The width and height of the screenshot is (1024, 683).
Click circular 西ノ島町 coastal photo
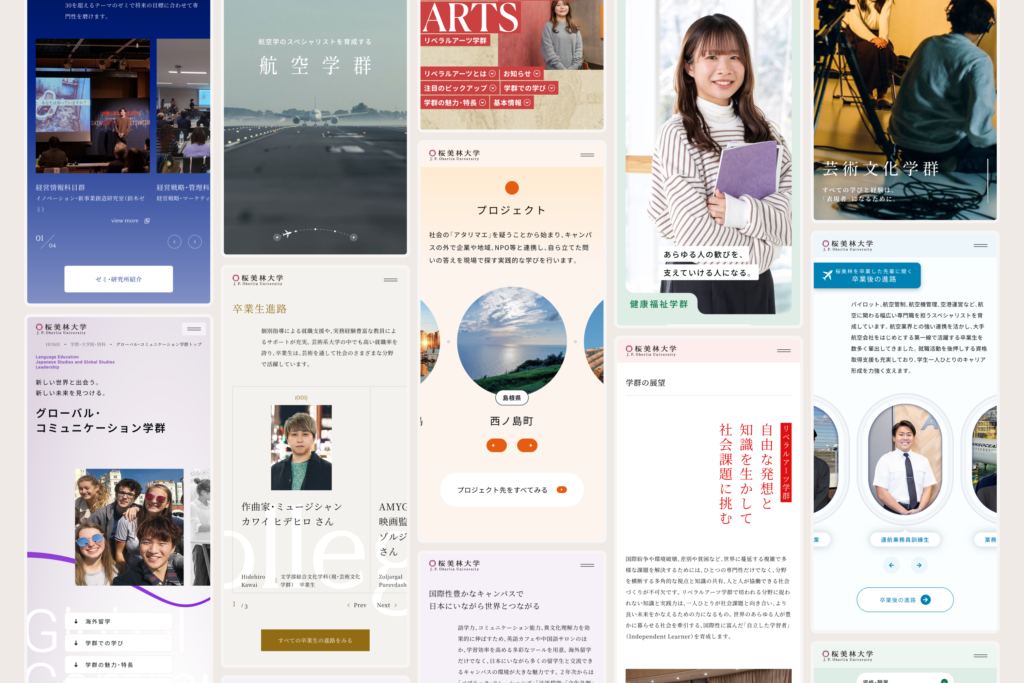coord(511,342)
